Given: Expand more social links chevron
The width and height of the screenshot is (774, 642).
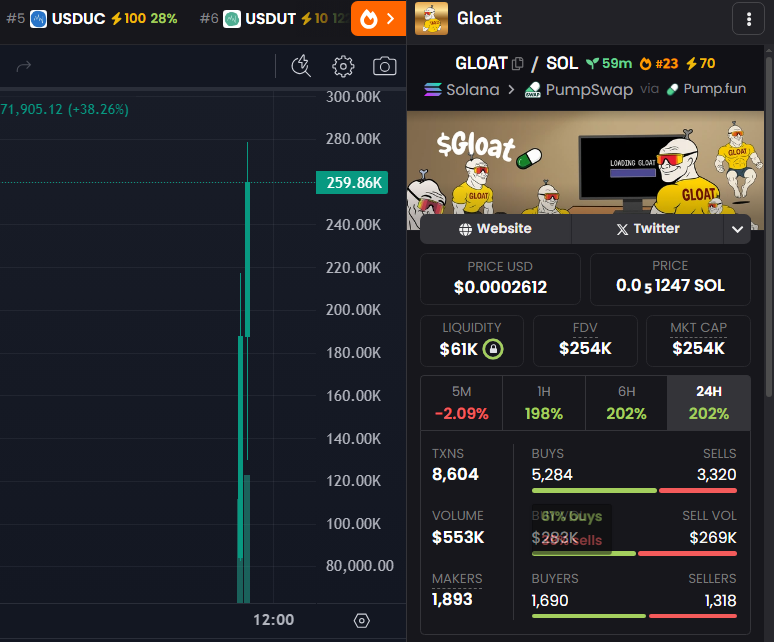Looking at the screenshot, I should point(737,229).
